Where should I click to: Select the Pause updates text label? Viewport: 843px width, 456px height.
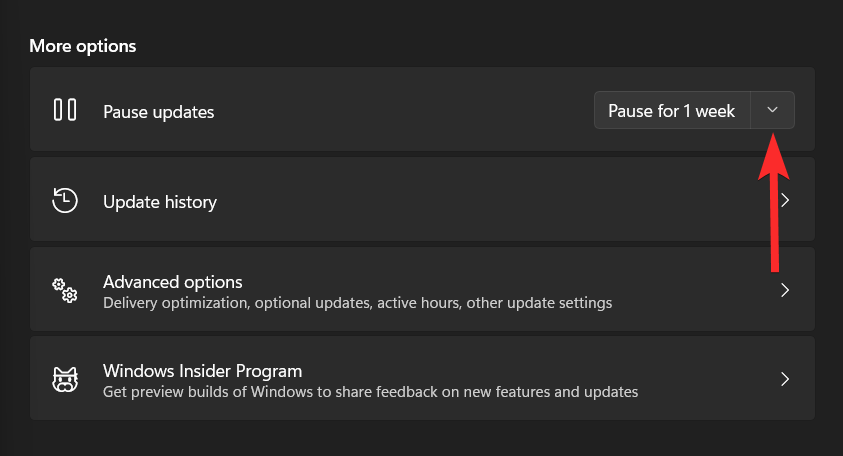click(159, 112)
